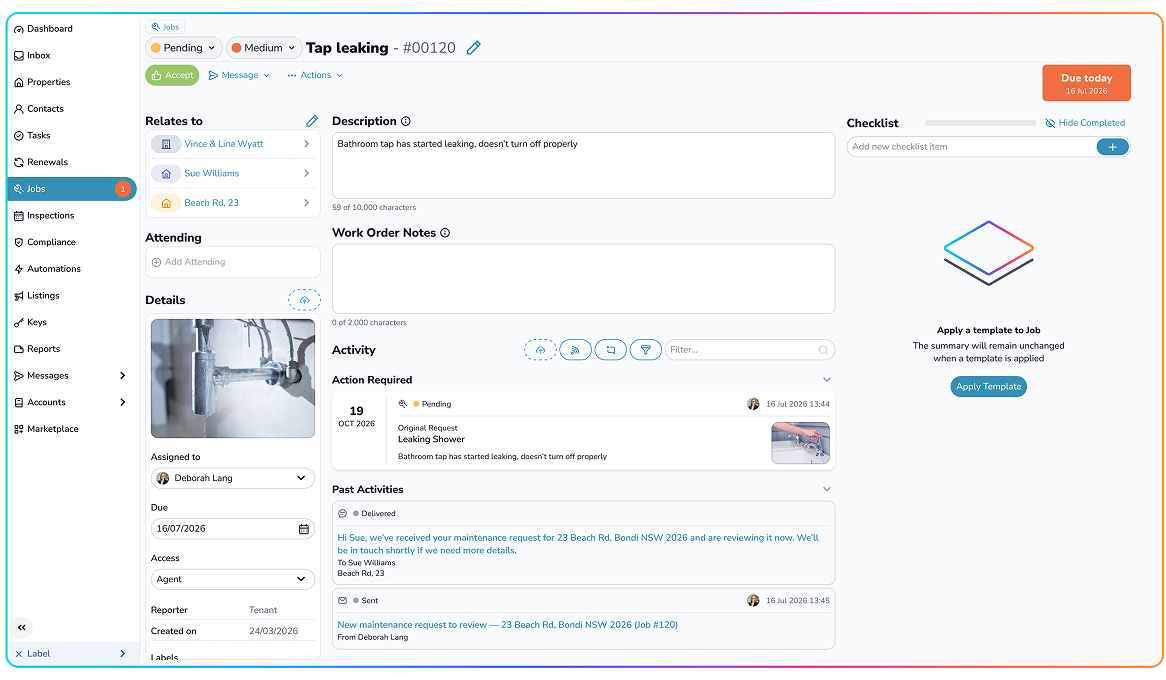This screenshot has width=1166, height=680.
Task: Click the Due today badge
Action: pos(1086,83)
